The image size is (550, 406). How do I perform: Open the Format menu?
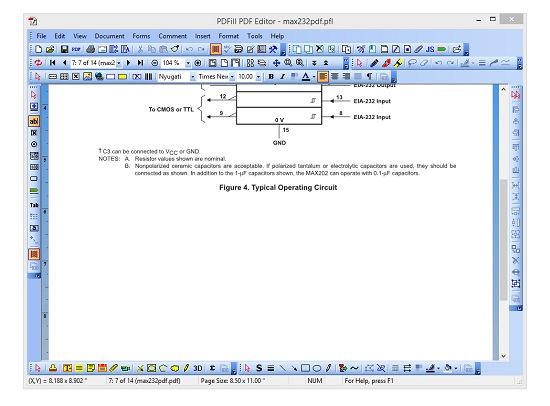point(228,36)
